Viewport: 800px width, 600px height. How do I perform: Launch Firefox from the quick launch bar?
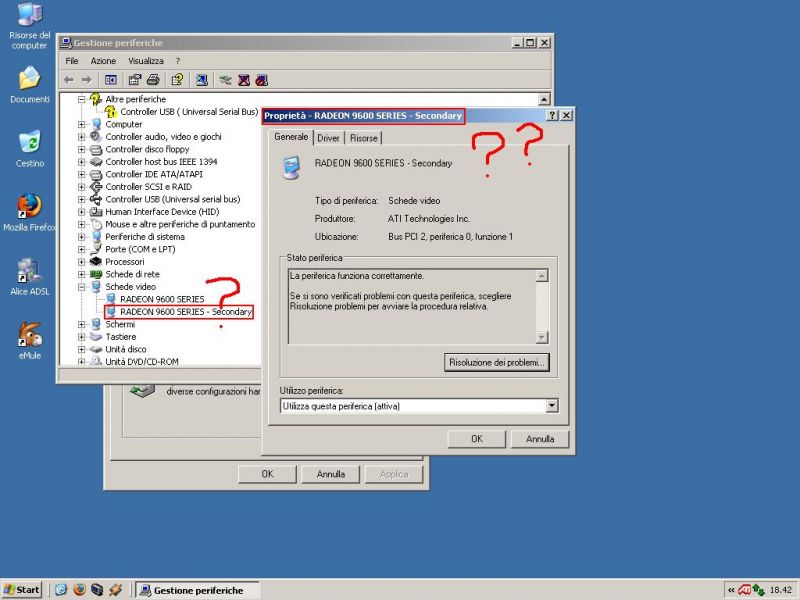[x=79, y=590]
